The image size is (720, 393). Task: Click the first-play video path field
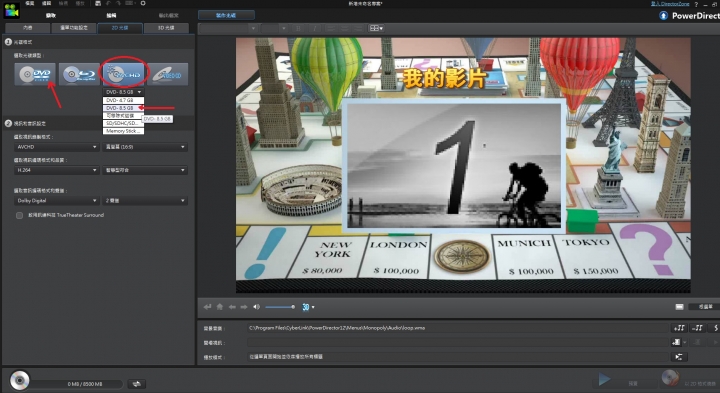tap(458, 342)
